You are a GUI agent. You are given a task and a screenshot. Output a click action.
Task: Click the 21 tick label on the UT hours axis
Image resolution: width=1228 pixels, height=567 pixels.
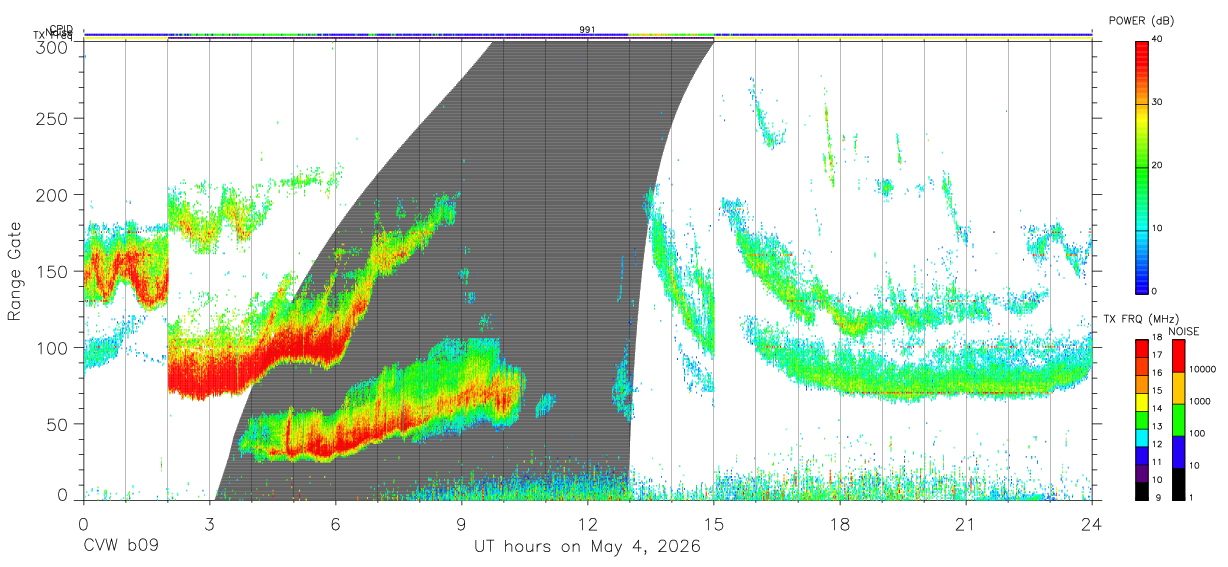966,523
